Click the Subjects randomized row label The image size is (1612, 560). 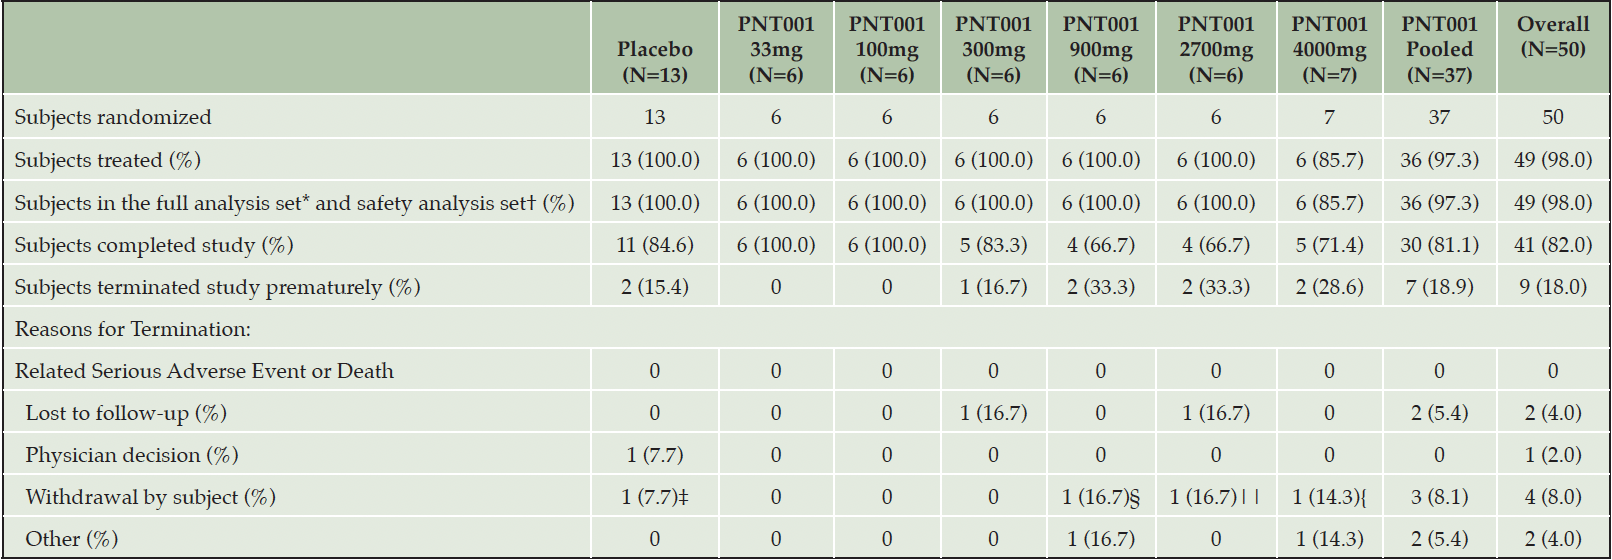point(113,117)
